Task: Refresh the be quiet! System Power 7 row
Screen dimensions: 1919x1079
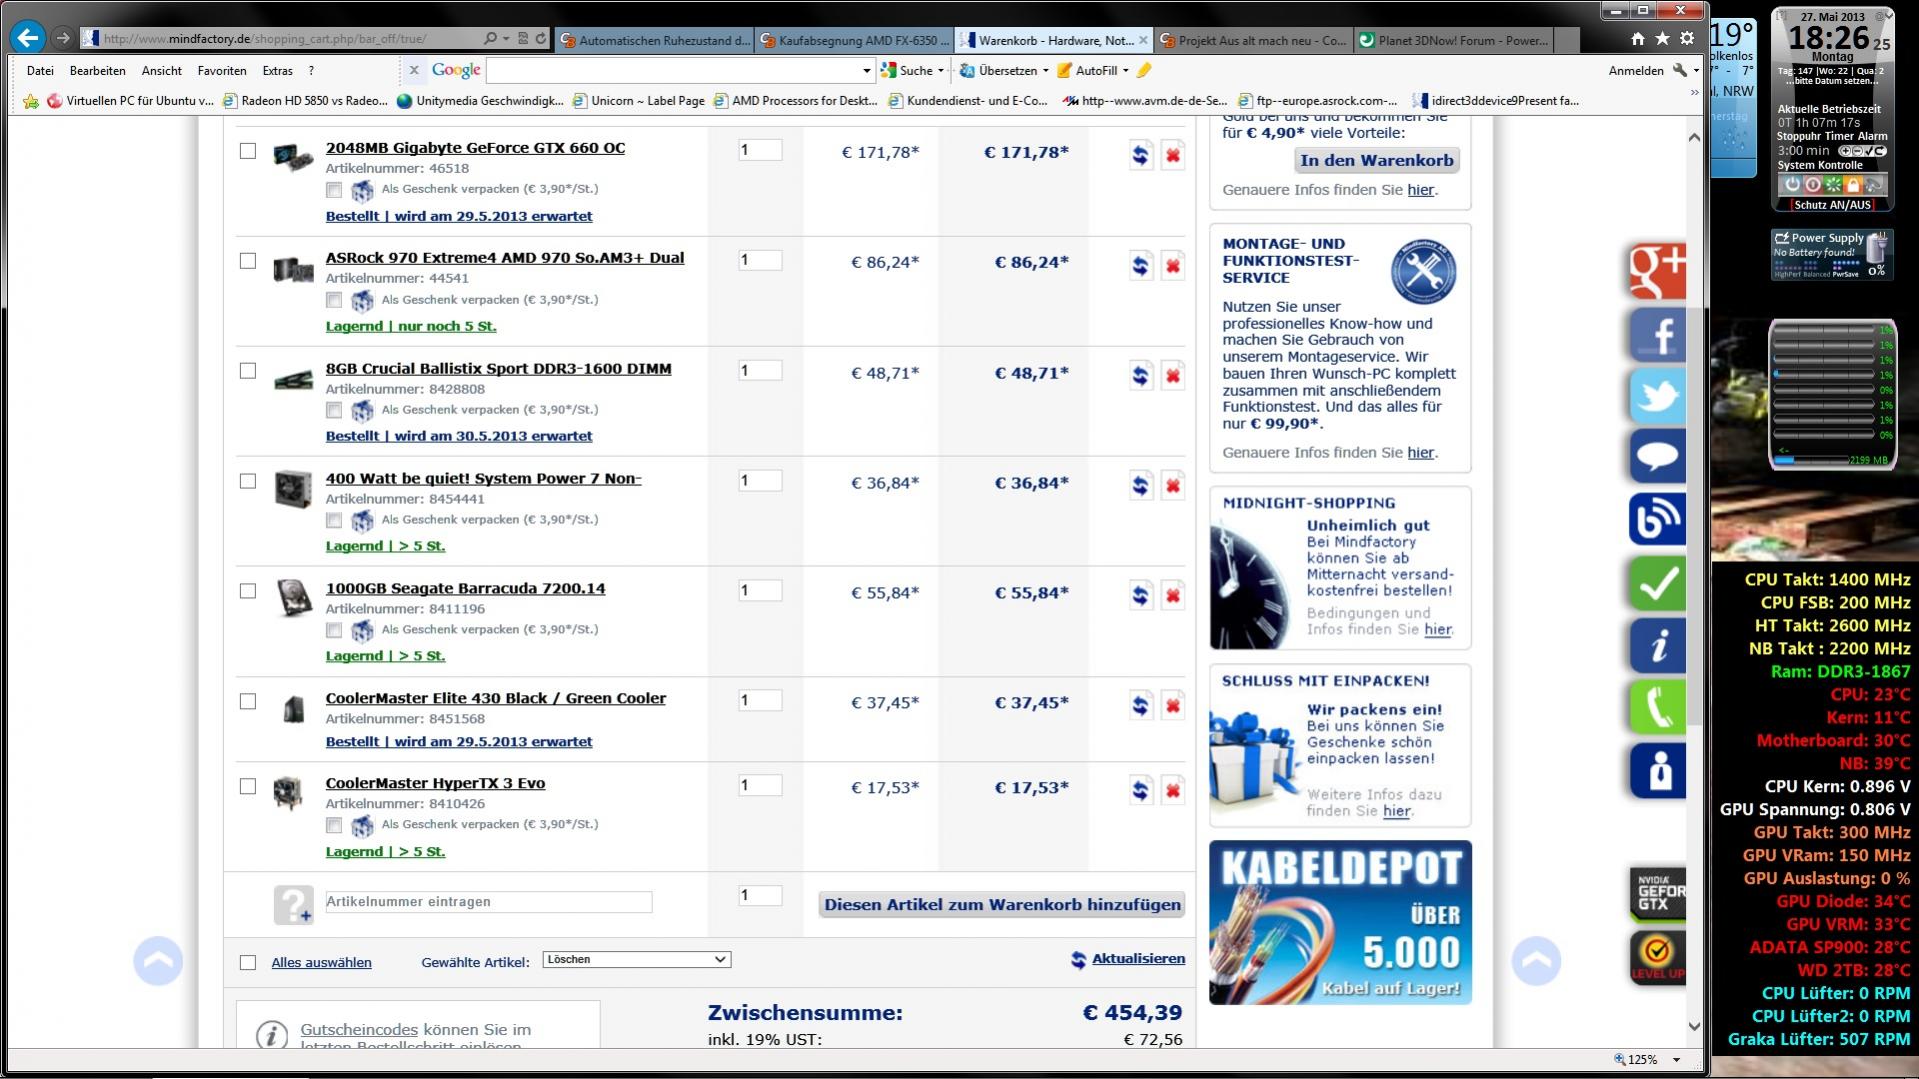Action: (1140, 486)
